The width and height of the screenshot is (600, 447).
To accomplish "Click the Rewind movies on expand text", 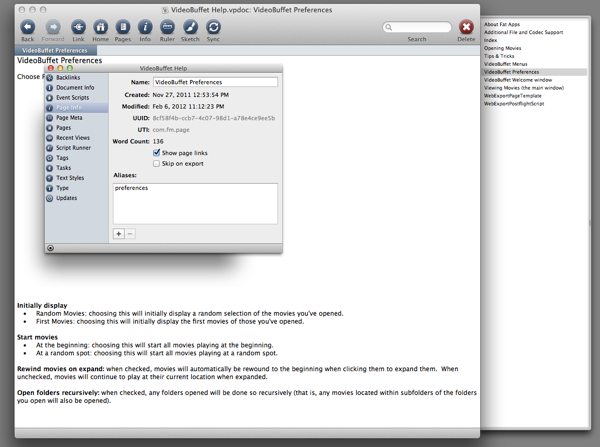I will 60,369.
